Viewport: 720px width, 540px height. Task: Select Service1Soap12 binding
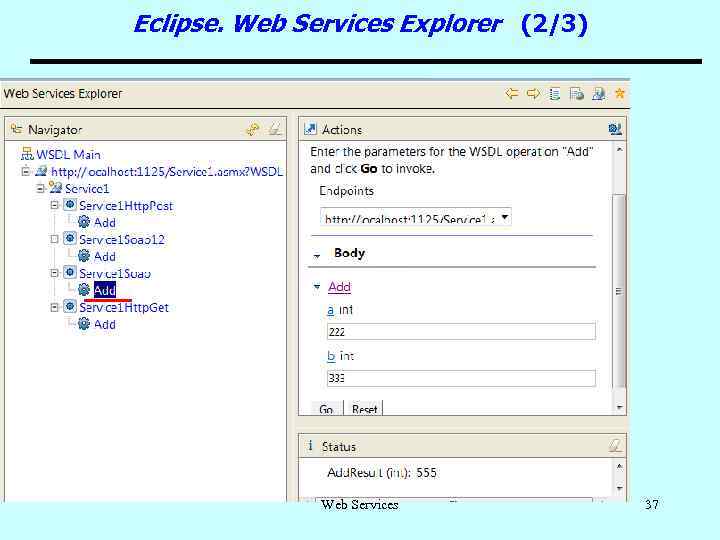[122, 240]
